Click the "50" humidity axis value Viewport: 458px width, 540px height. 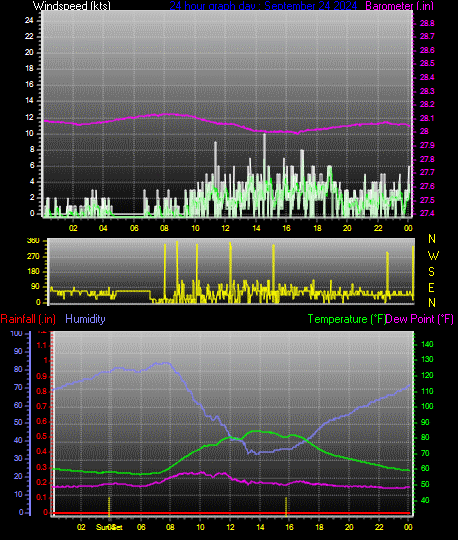(18, 422)
